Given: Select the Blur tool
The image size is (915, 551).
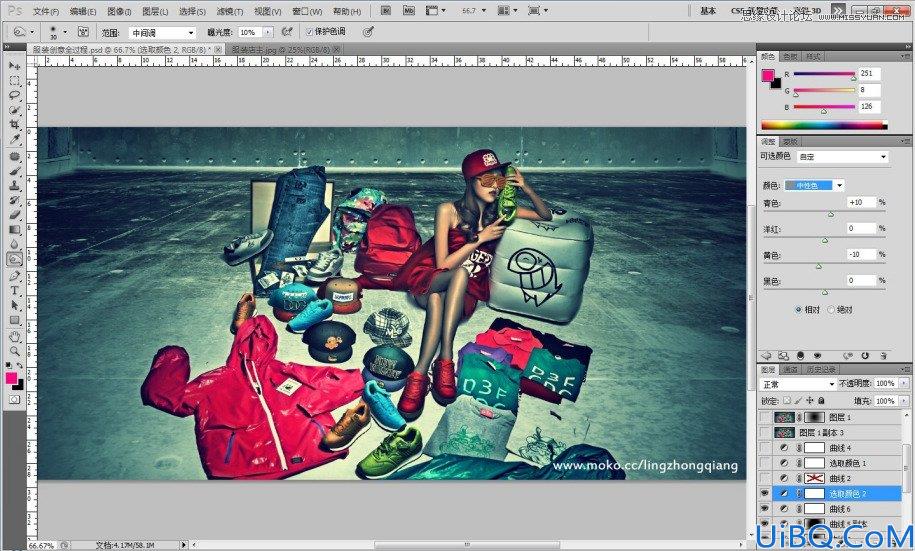Looking at the screenshot, I should coord(15,244).
